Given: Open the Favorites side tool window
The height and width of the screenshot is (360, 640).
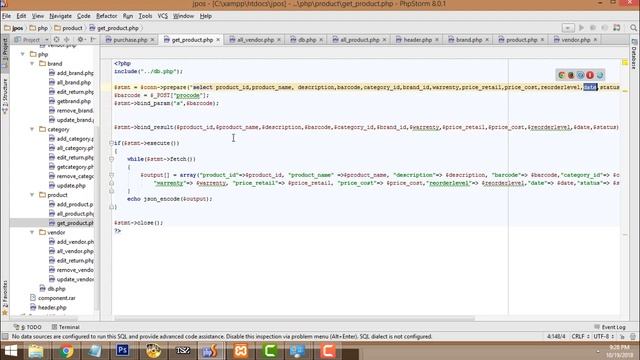Looking at the screenshot, I should (5, 298).
